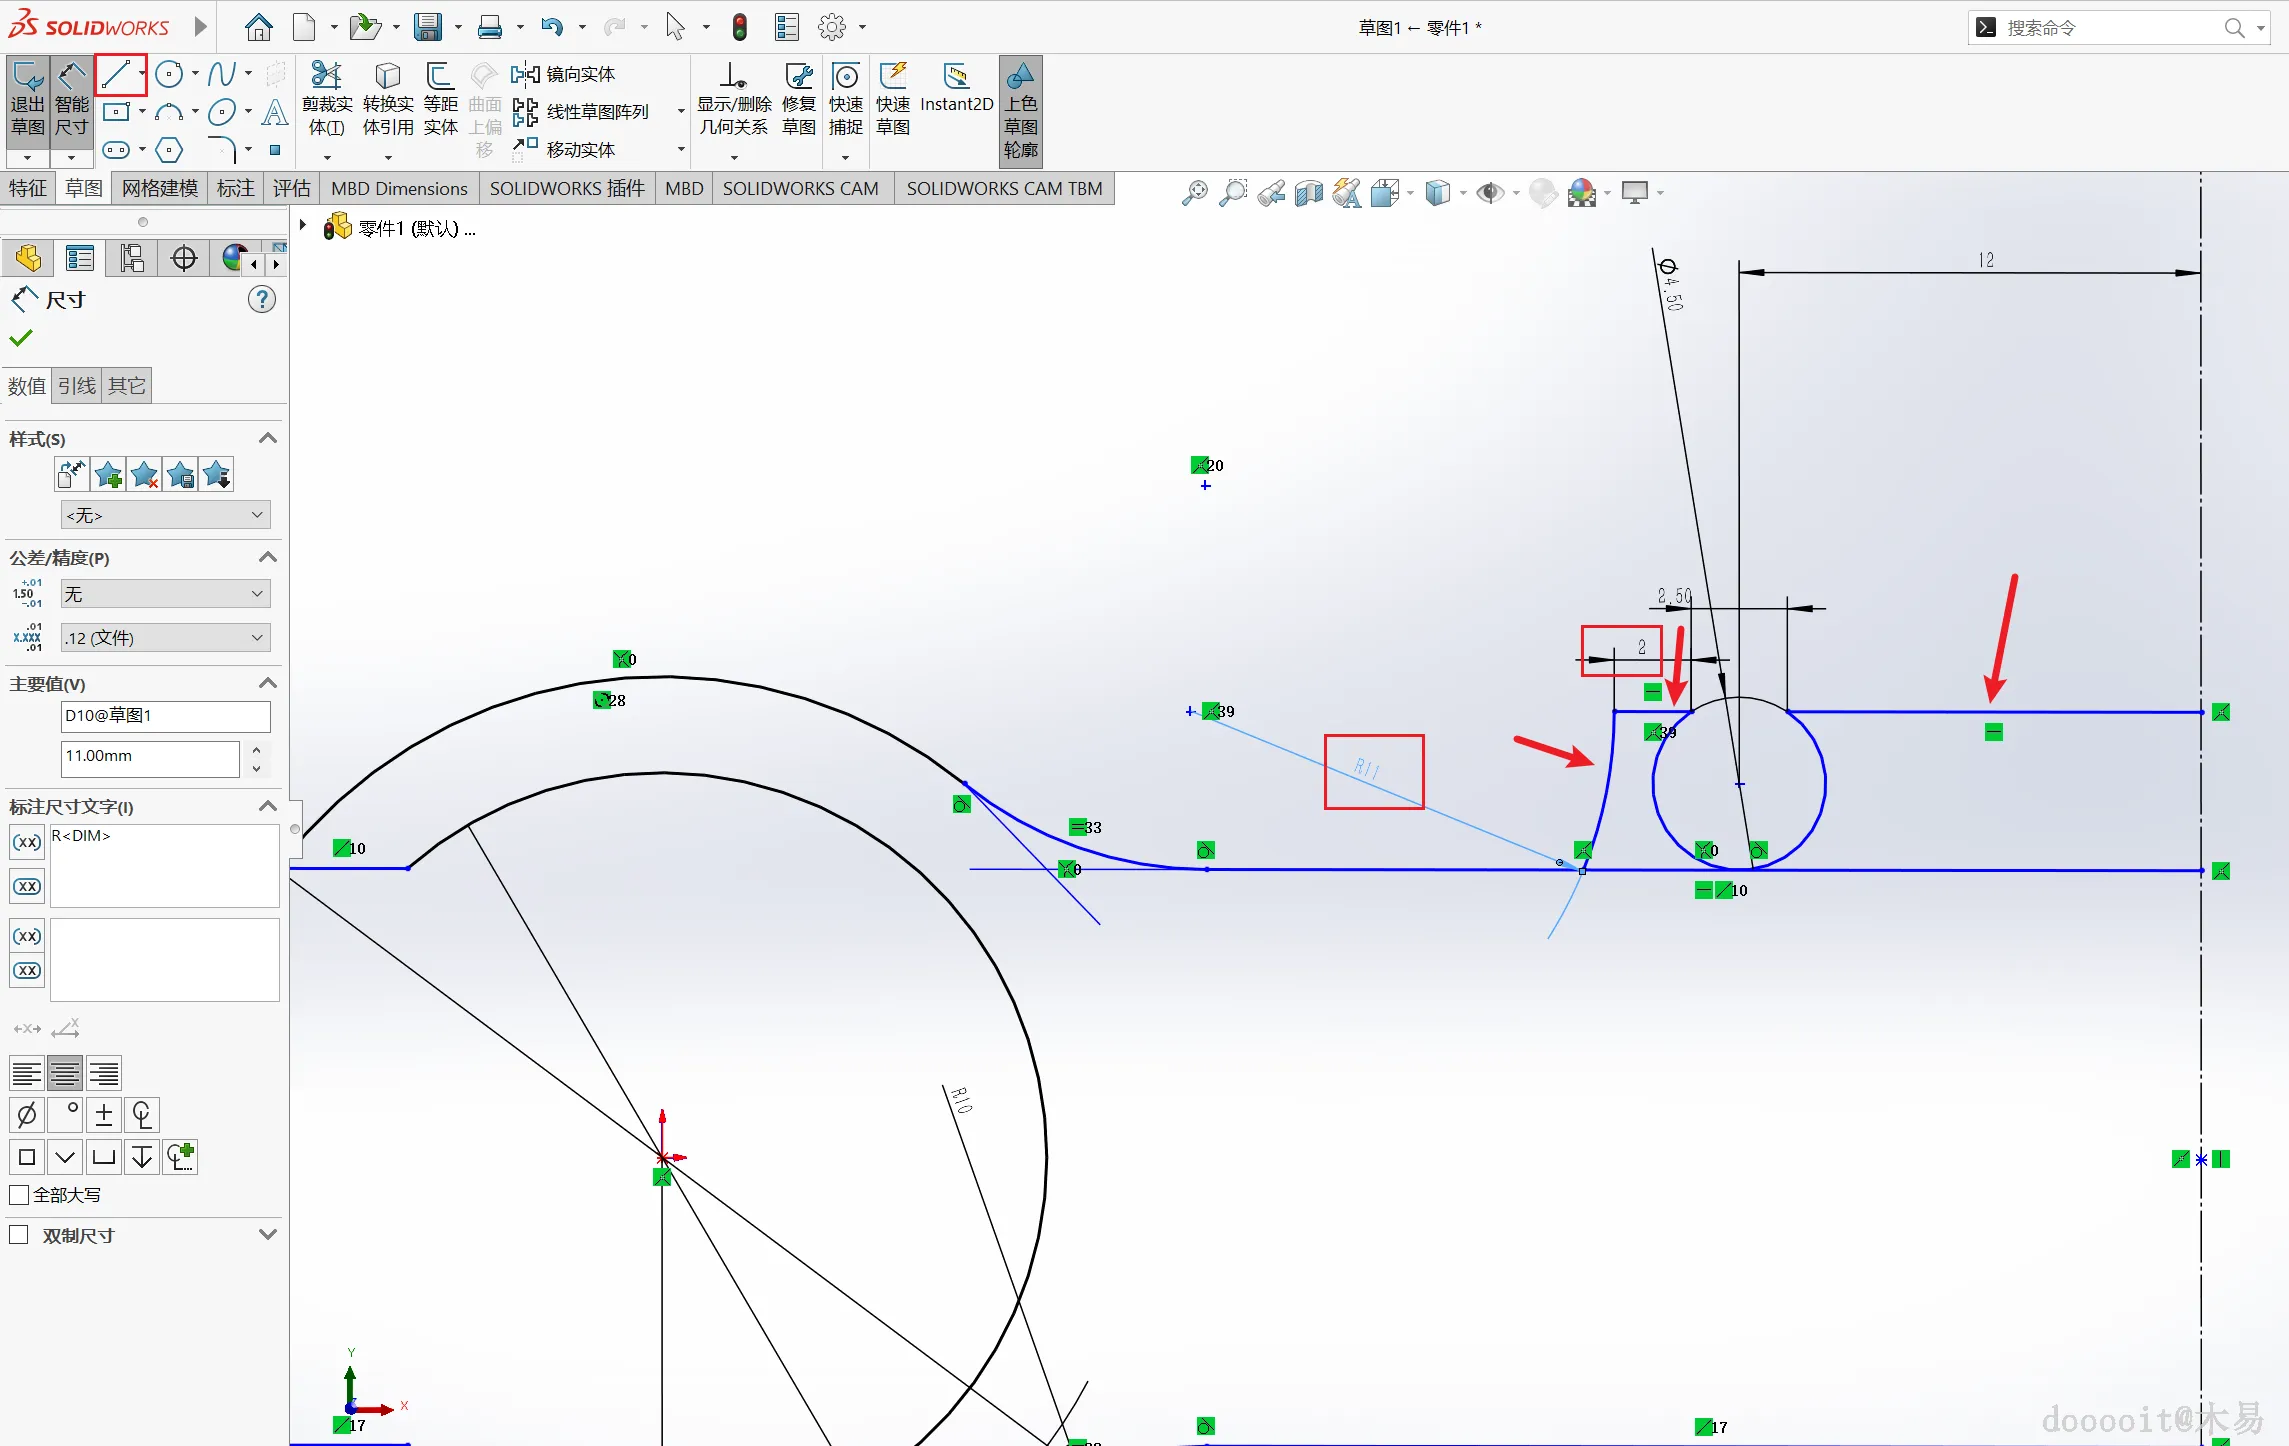Click the green OK checkmark

(21, 339)
